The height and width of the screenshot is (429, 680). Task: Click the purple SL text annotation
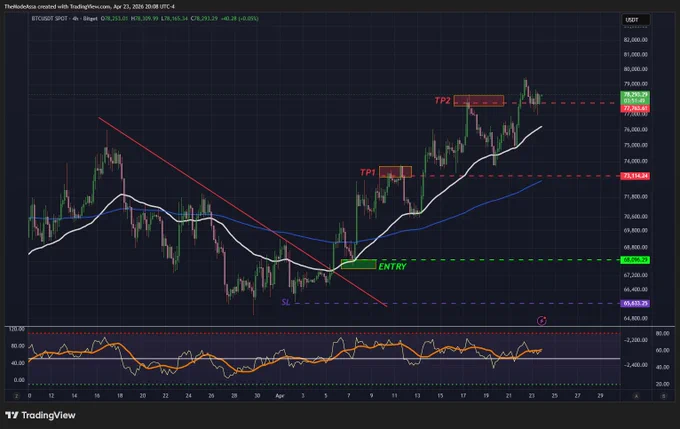[x=286, y=302]
